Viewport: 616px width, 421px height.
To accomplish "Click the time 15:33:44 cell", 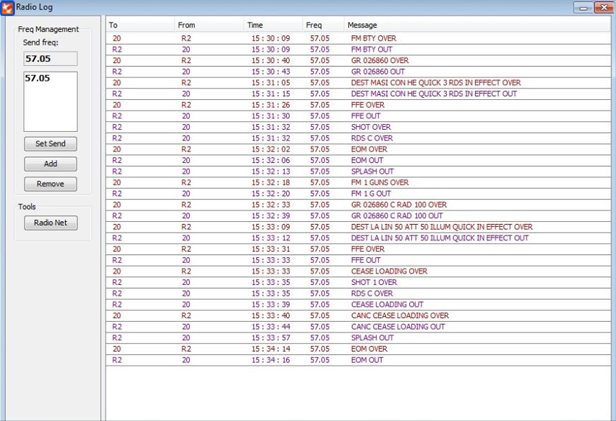I will (271, 327).
